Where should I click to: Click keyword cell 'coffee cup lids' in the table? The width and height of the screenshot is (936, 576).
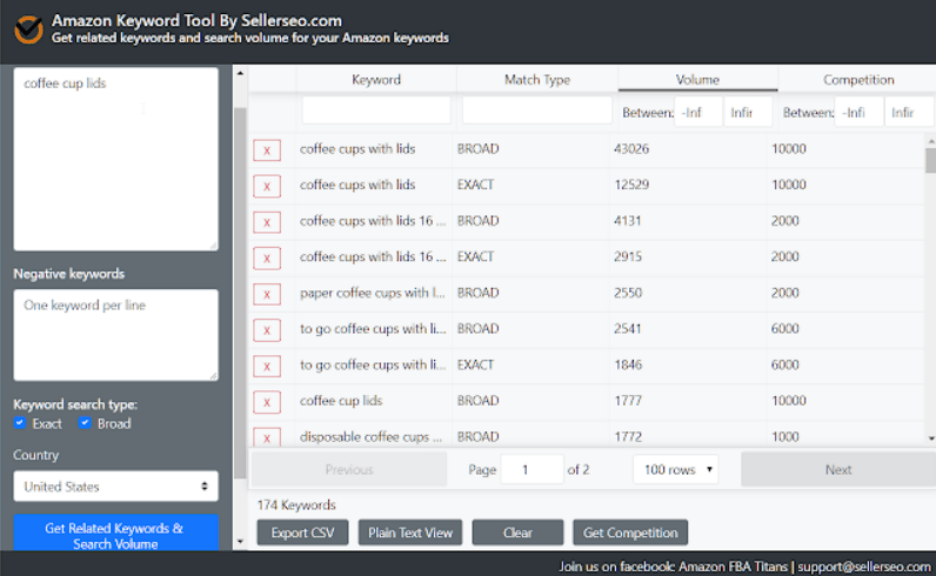pos(341,401)
